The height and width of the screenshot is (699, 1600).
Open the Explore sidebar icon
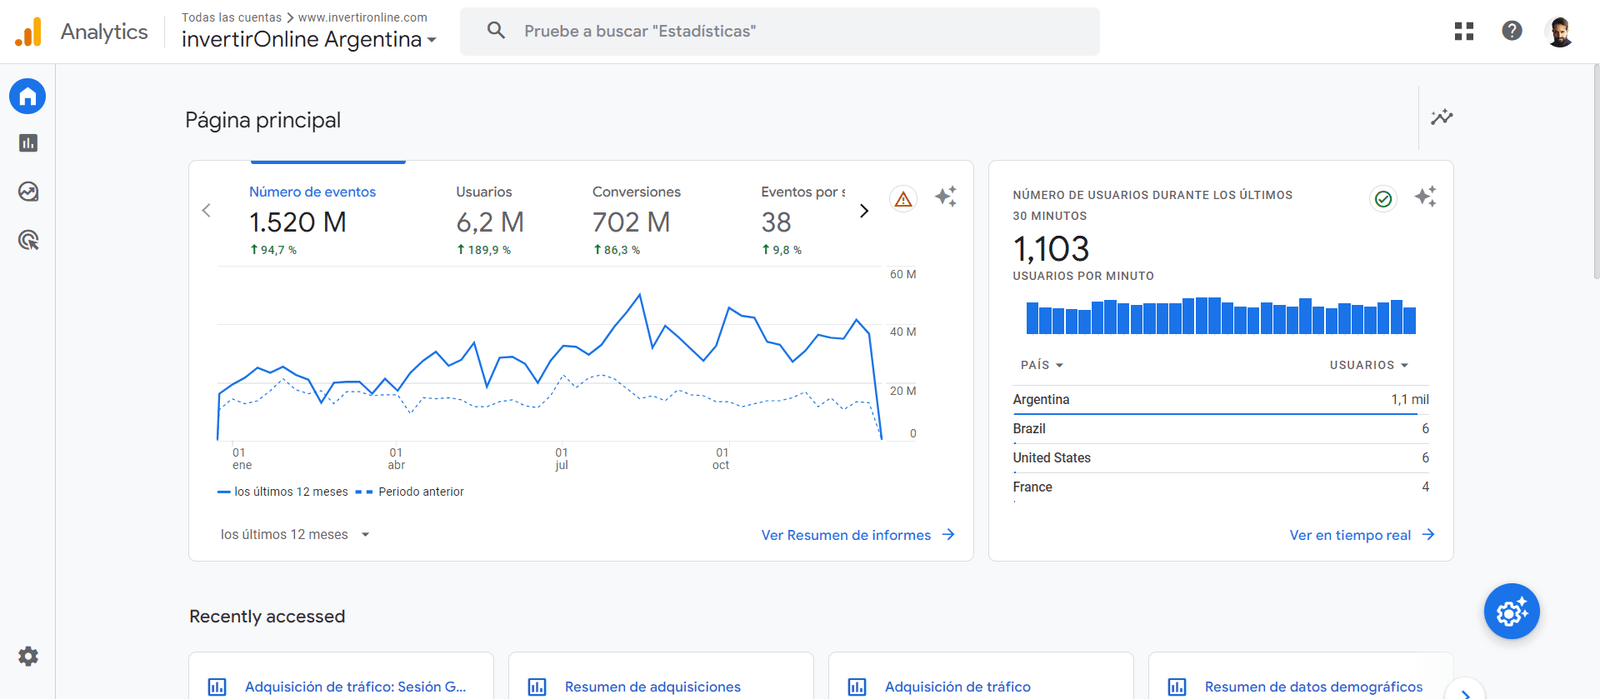[28, 191]
